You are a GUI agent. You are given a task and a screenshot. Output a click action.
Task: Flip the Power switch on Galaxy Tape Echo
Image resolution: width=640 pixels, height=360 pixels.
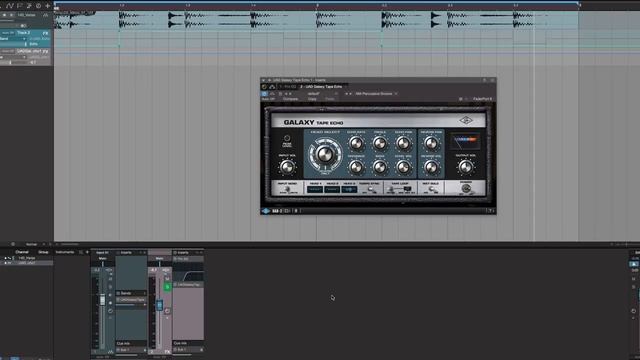[466, 189]
